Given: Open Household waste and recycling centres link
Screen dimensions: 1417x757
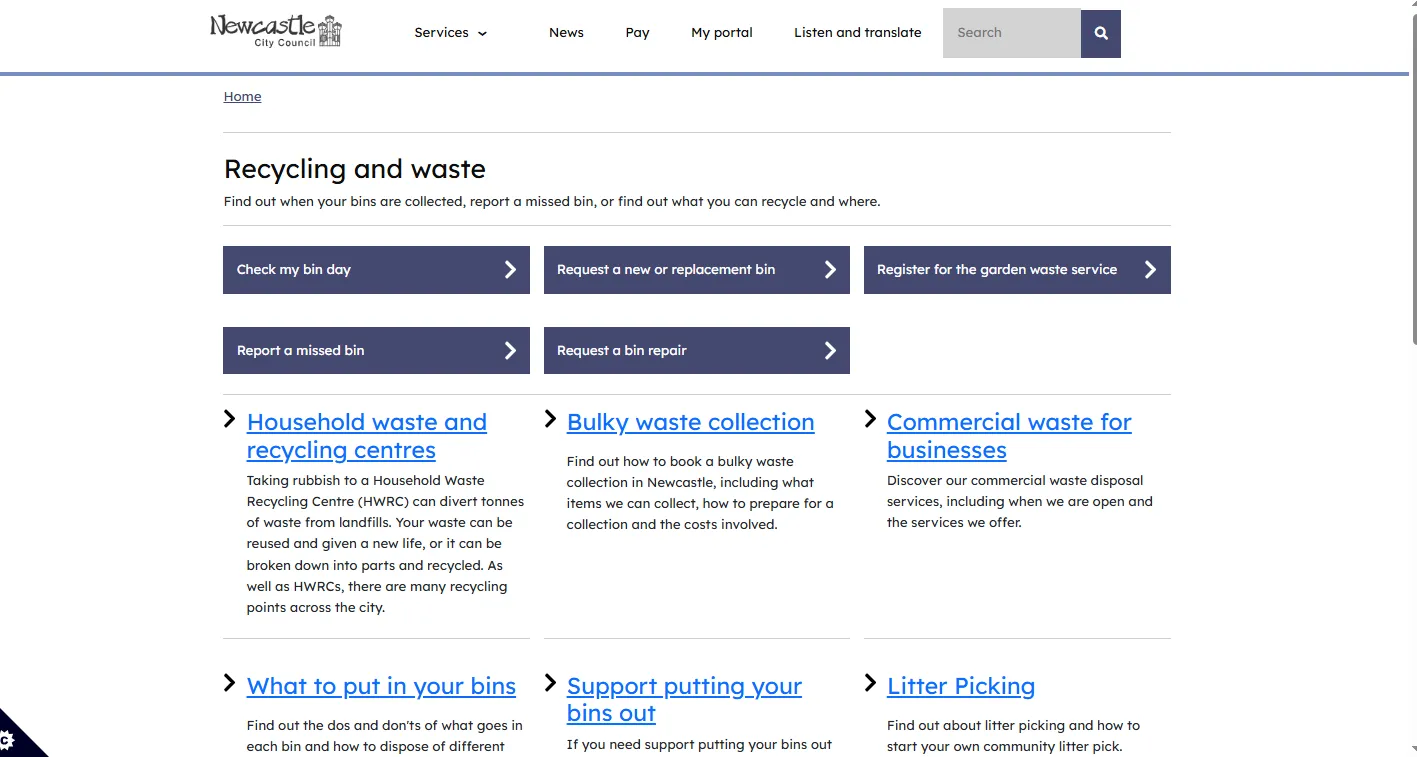Looking at the screenshot, I should tap(367, 436).
